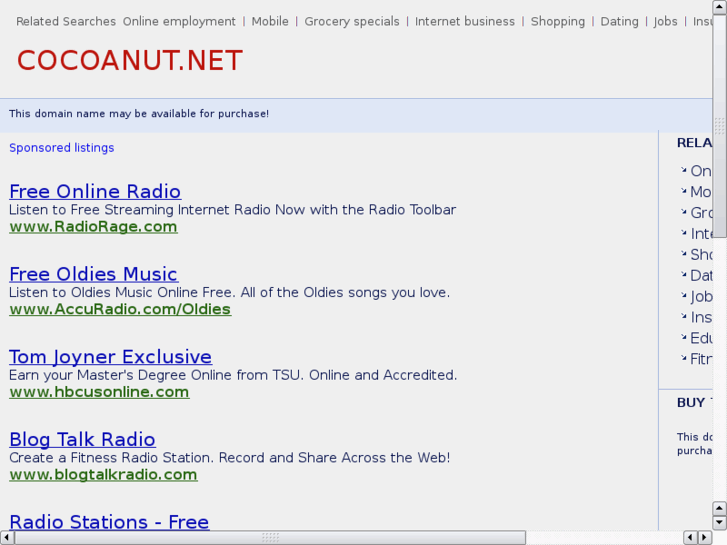
Task: Click the domain available for purchase notice
Action: click(139, 114)
